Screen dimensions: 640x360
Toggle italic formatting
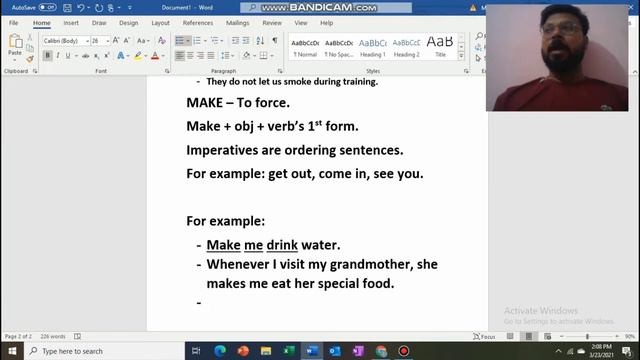pyautogui.click(x=58, y=56)
